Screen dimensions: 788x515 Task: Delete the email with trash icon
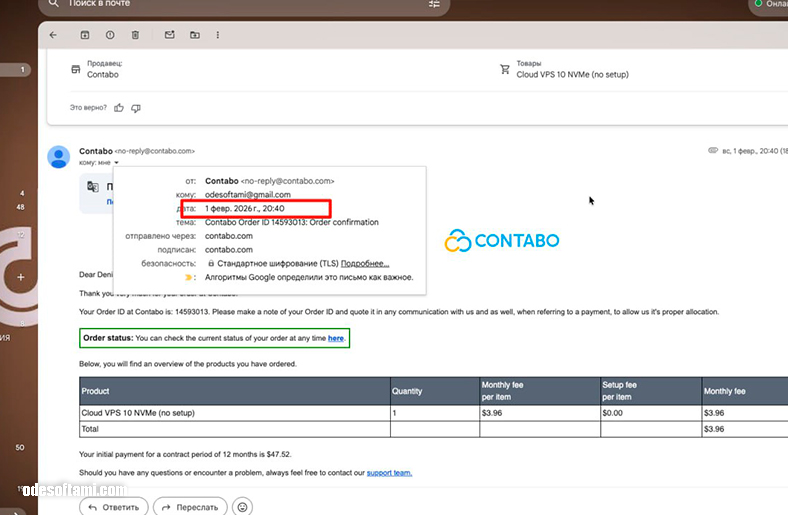coord(135,35)
